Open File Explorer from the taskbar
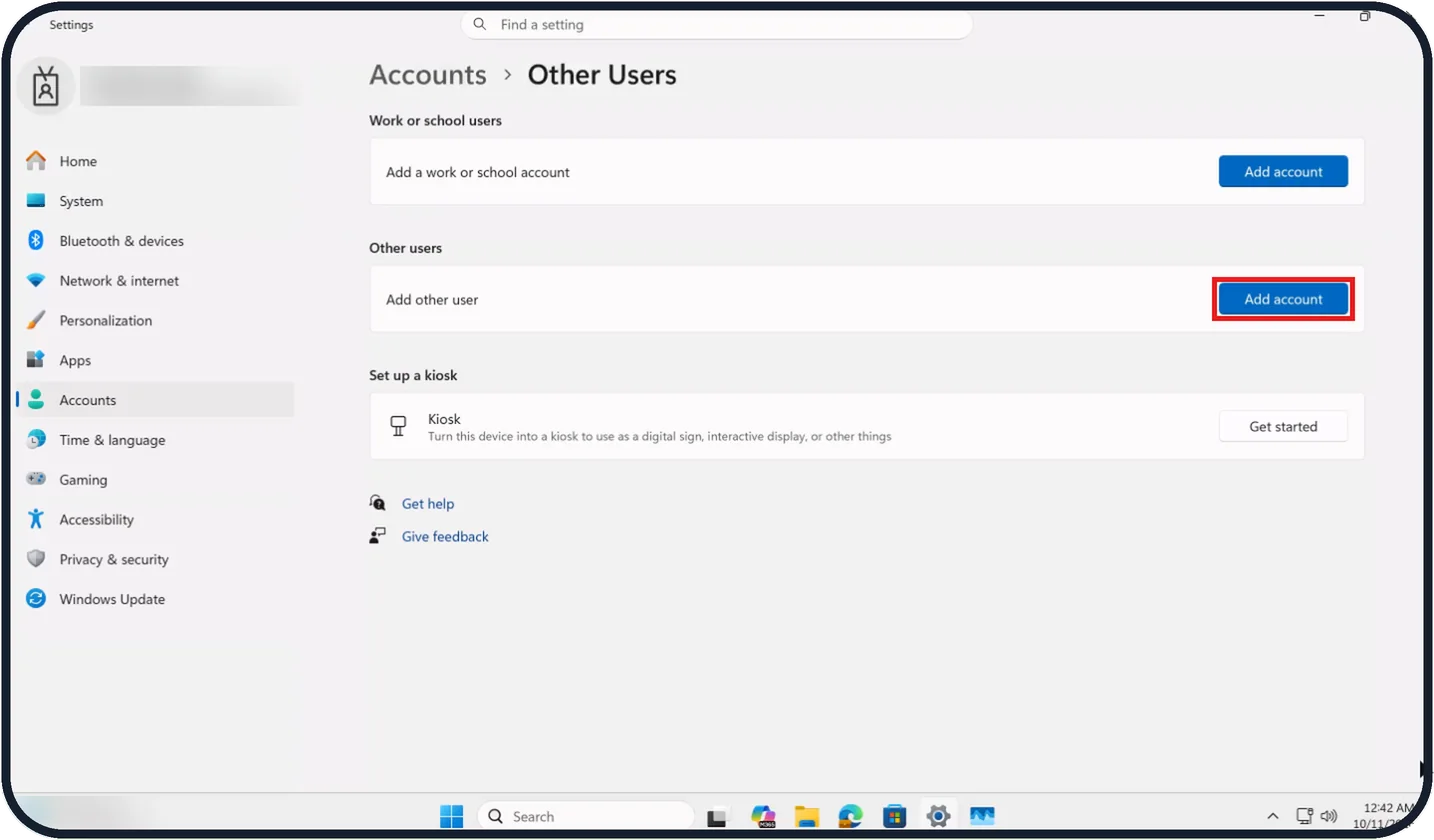This screenshot has height=840, width=1434. click(807, 816)
